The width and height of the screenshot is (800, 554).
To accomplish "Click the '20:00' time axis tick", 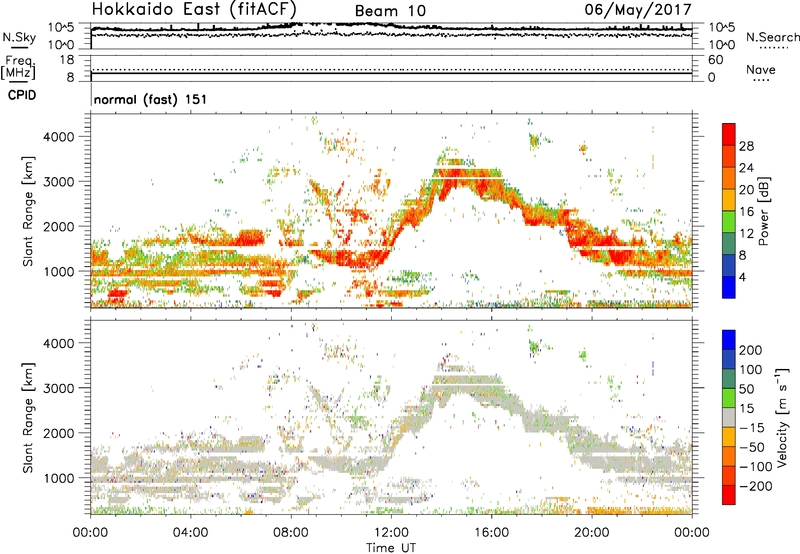I will pyautogui.click(x=591, y=533).
